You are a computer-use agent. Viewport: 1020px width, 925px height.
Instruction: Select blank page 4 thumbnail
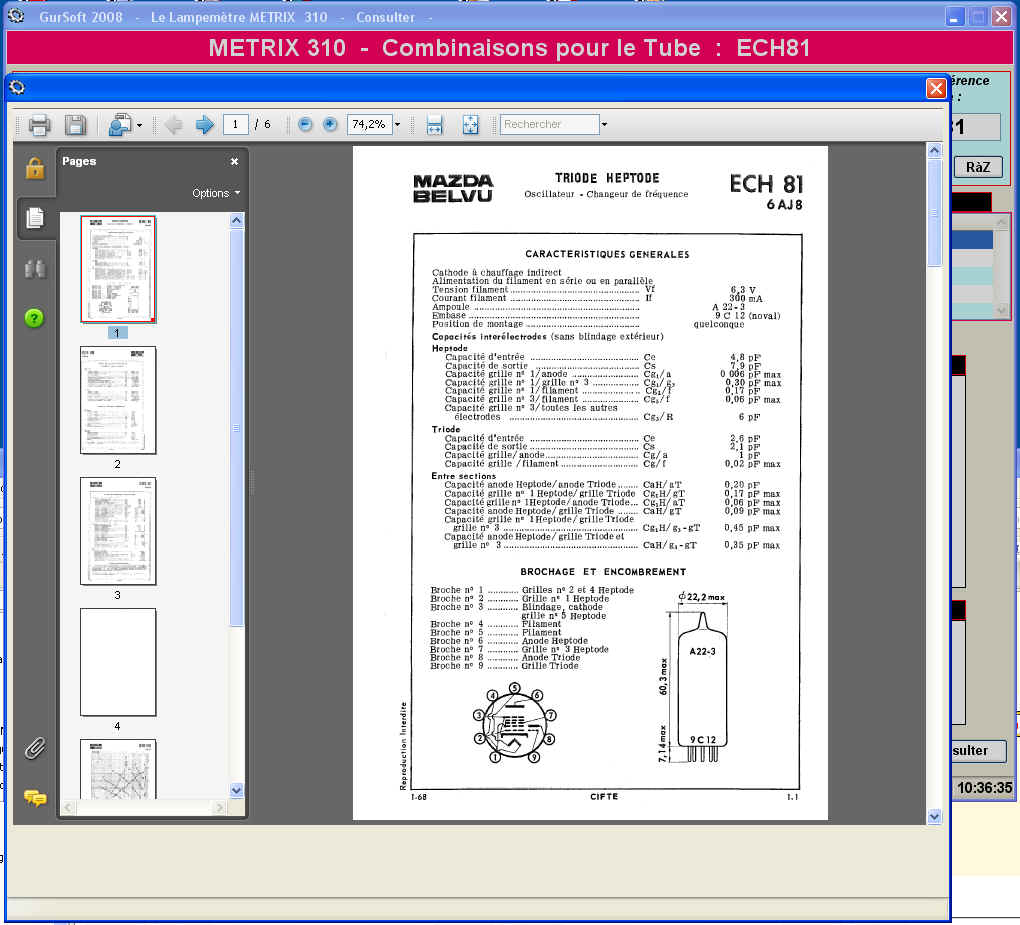(x=118, y=662)
